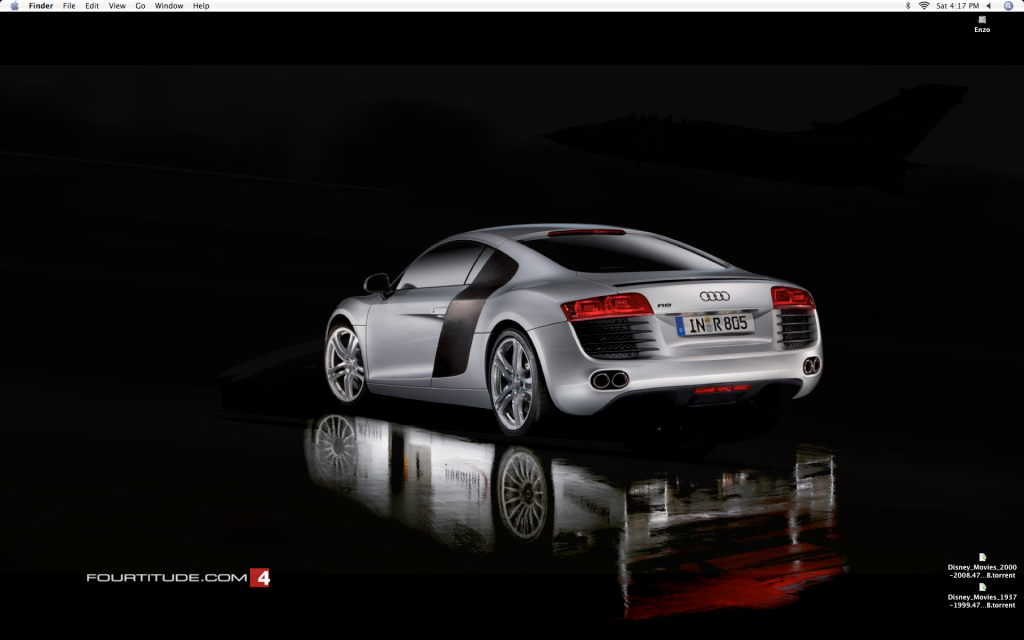Image resolution: width=1024 pixels, height=640 pixels.
Task: Open the Apple menu
Action: pyautogui.click(x=14, y=6)
